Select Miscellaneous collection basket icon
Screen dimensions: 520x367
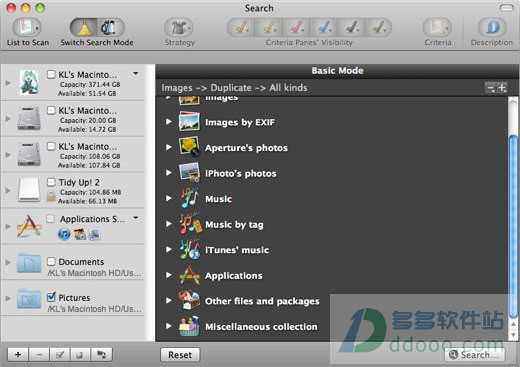pos(189,326)
